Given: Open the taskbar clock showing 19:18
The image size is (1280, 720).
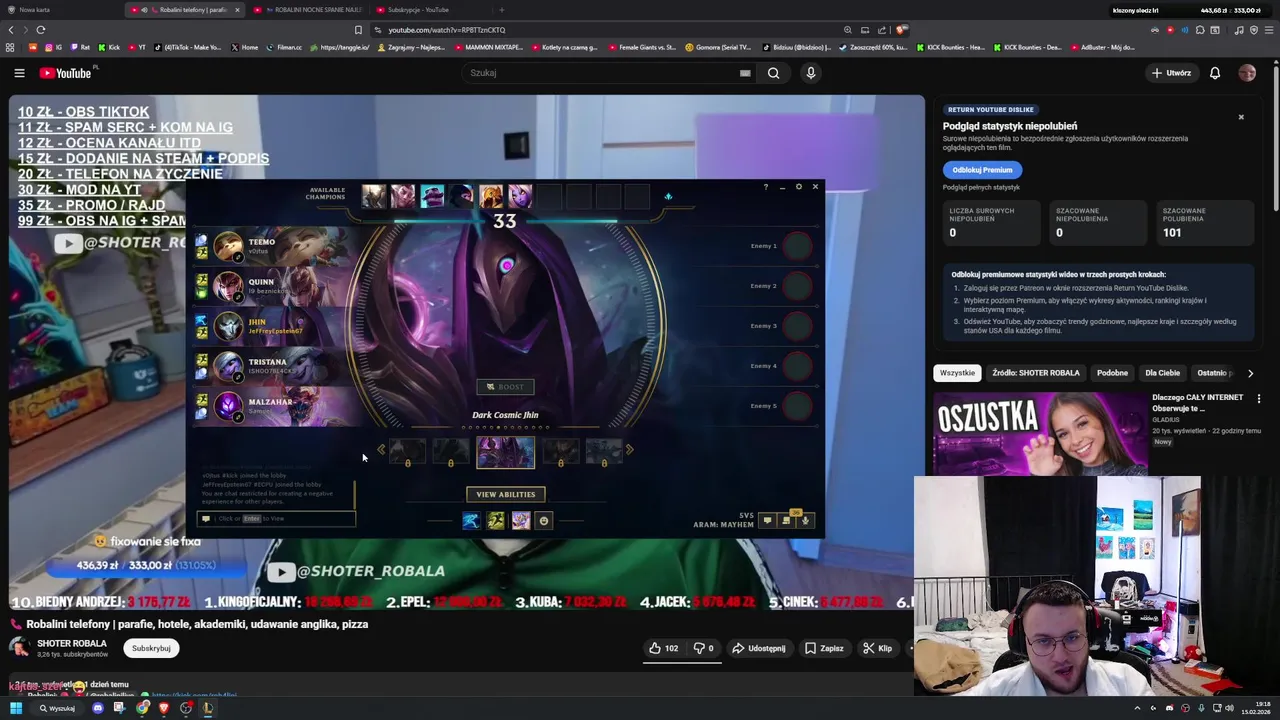Looking at the screenshot, I should coord(1257,708).
